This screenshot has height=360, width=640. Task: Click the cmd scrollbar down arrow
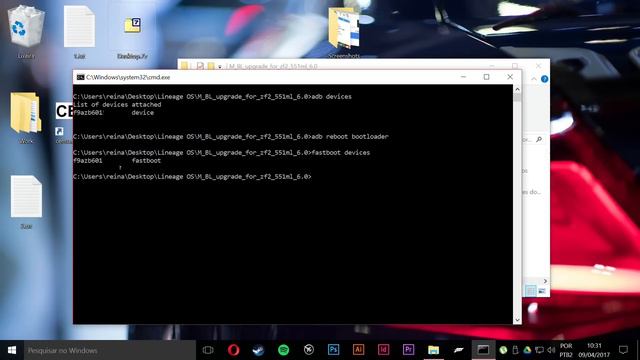pos(517,320)
